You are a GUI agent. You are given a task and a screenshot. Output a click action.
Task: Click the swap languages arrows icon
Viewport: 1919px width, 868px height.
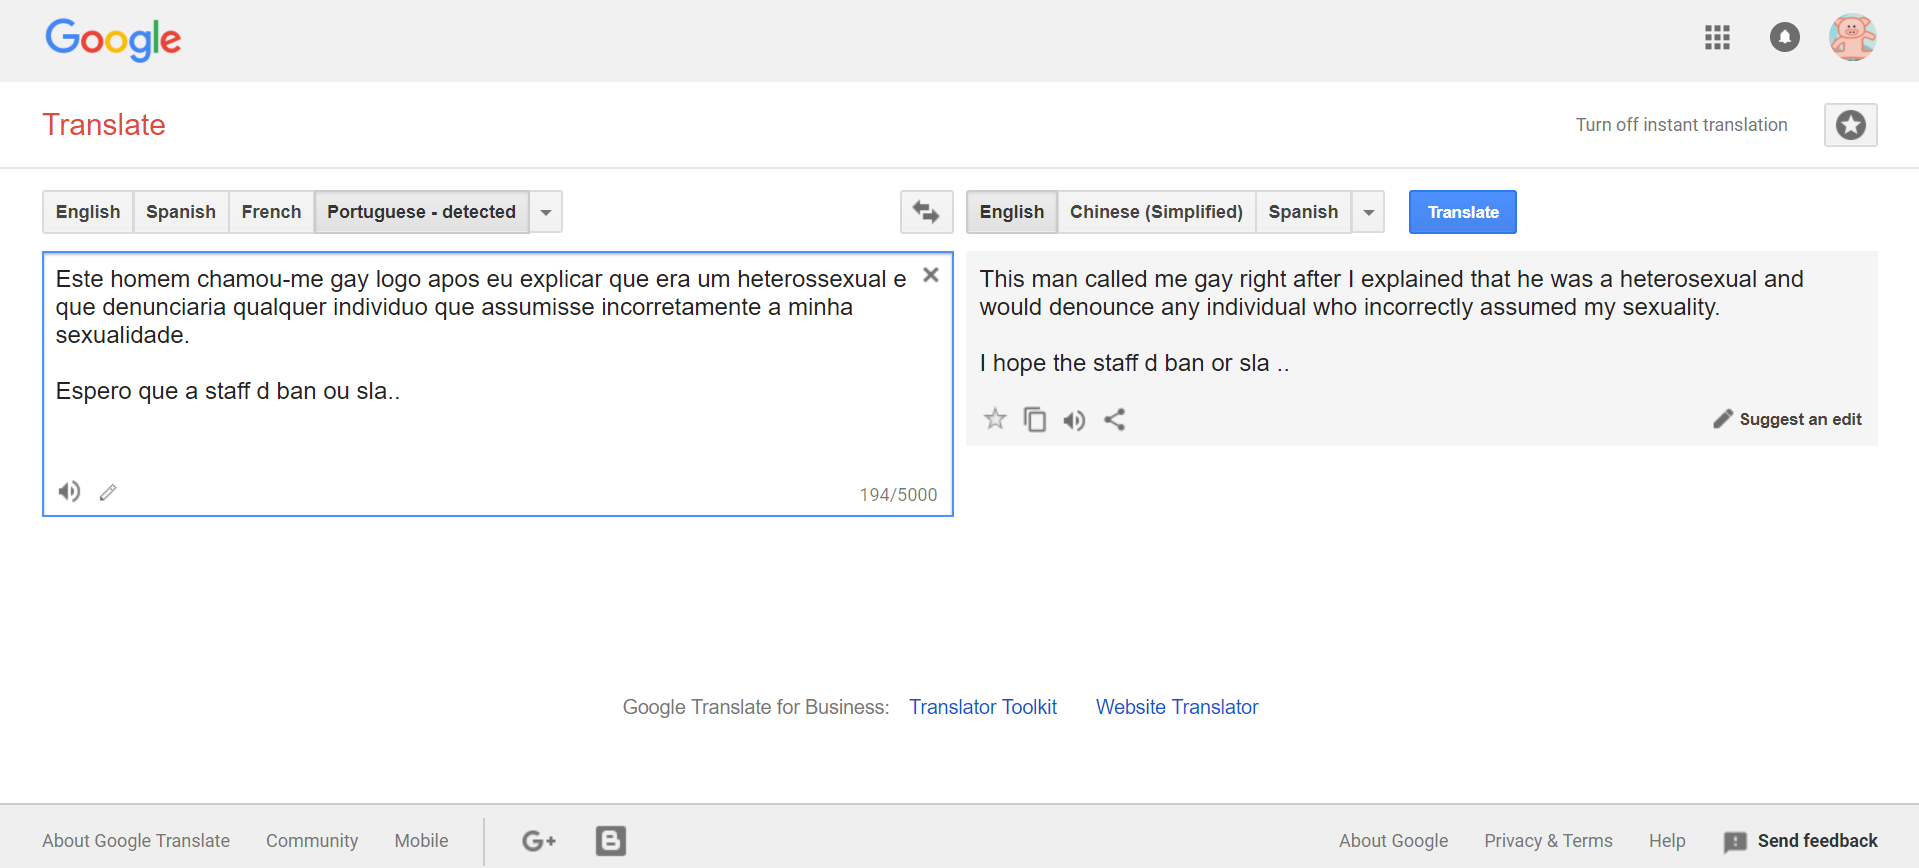[926, 212]
